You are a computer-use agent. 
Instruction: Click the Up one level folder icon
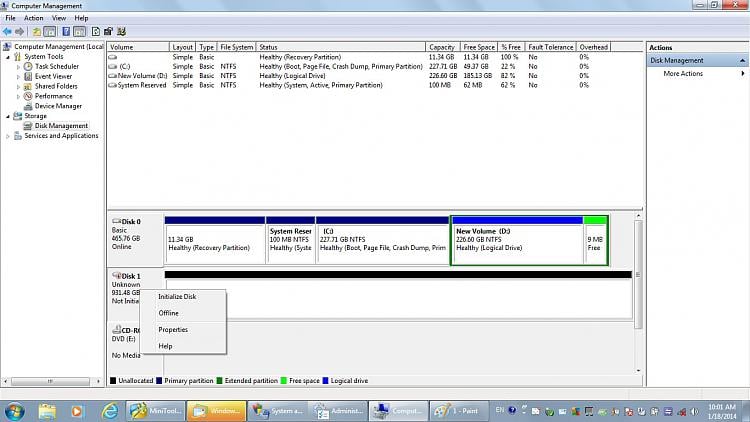[36, 32]
